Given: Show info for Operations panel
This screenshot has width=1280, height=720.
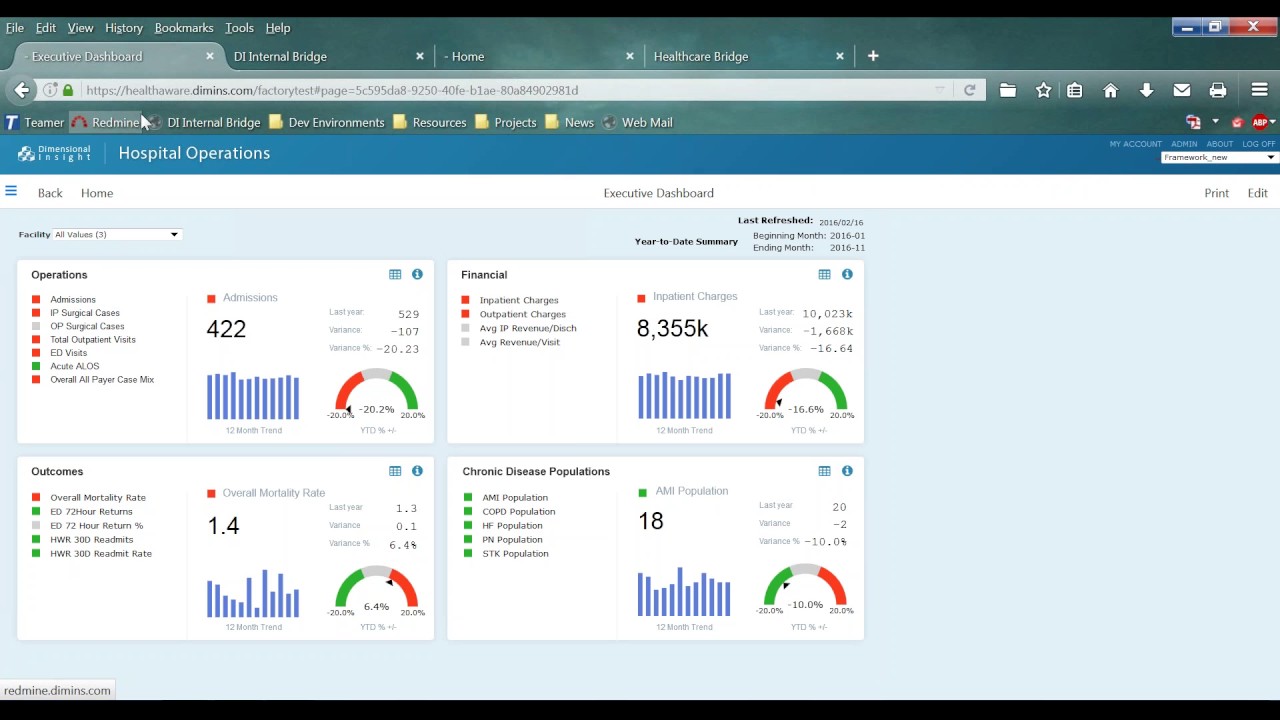Looking at the screenshot, I should [x=417, y=274].
